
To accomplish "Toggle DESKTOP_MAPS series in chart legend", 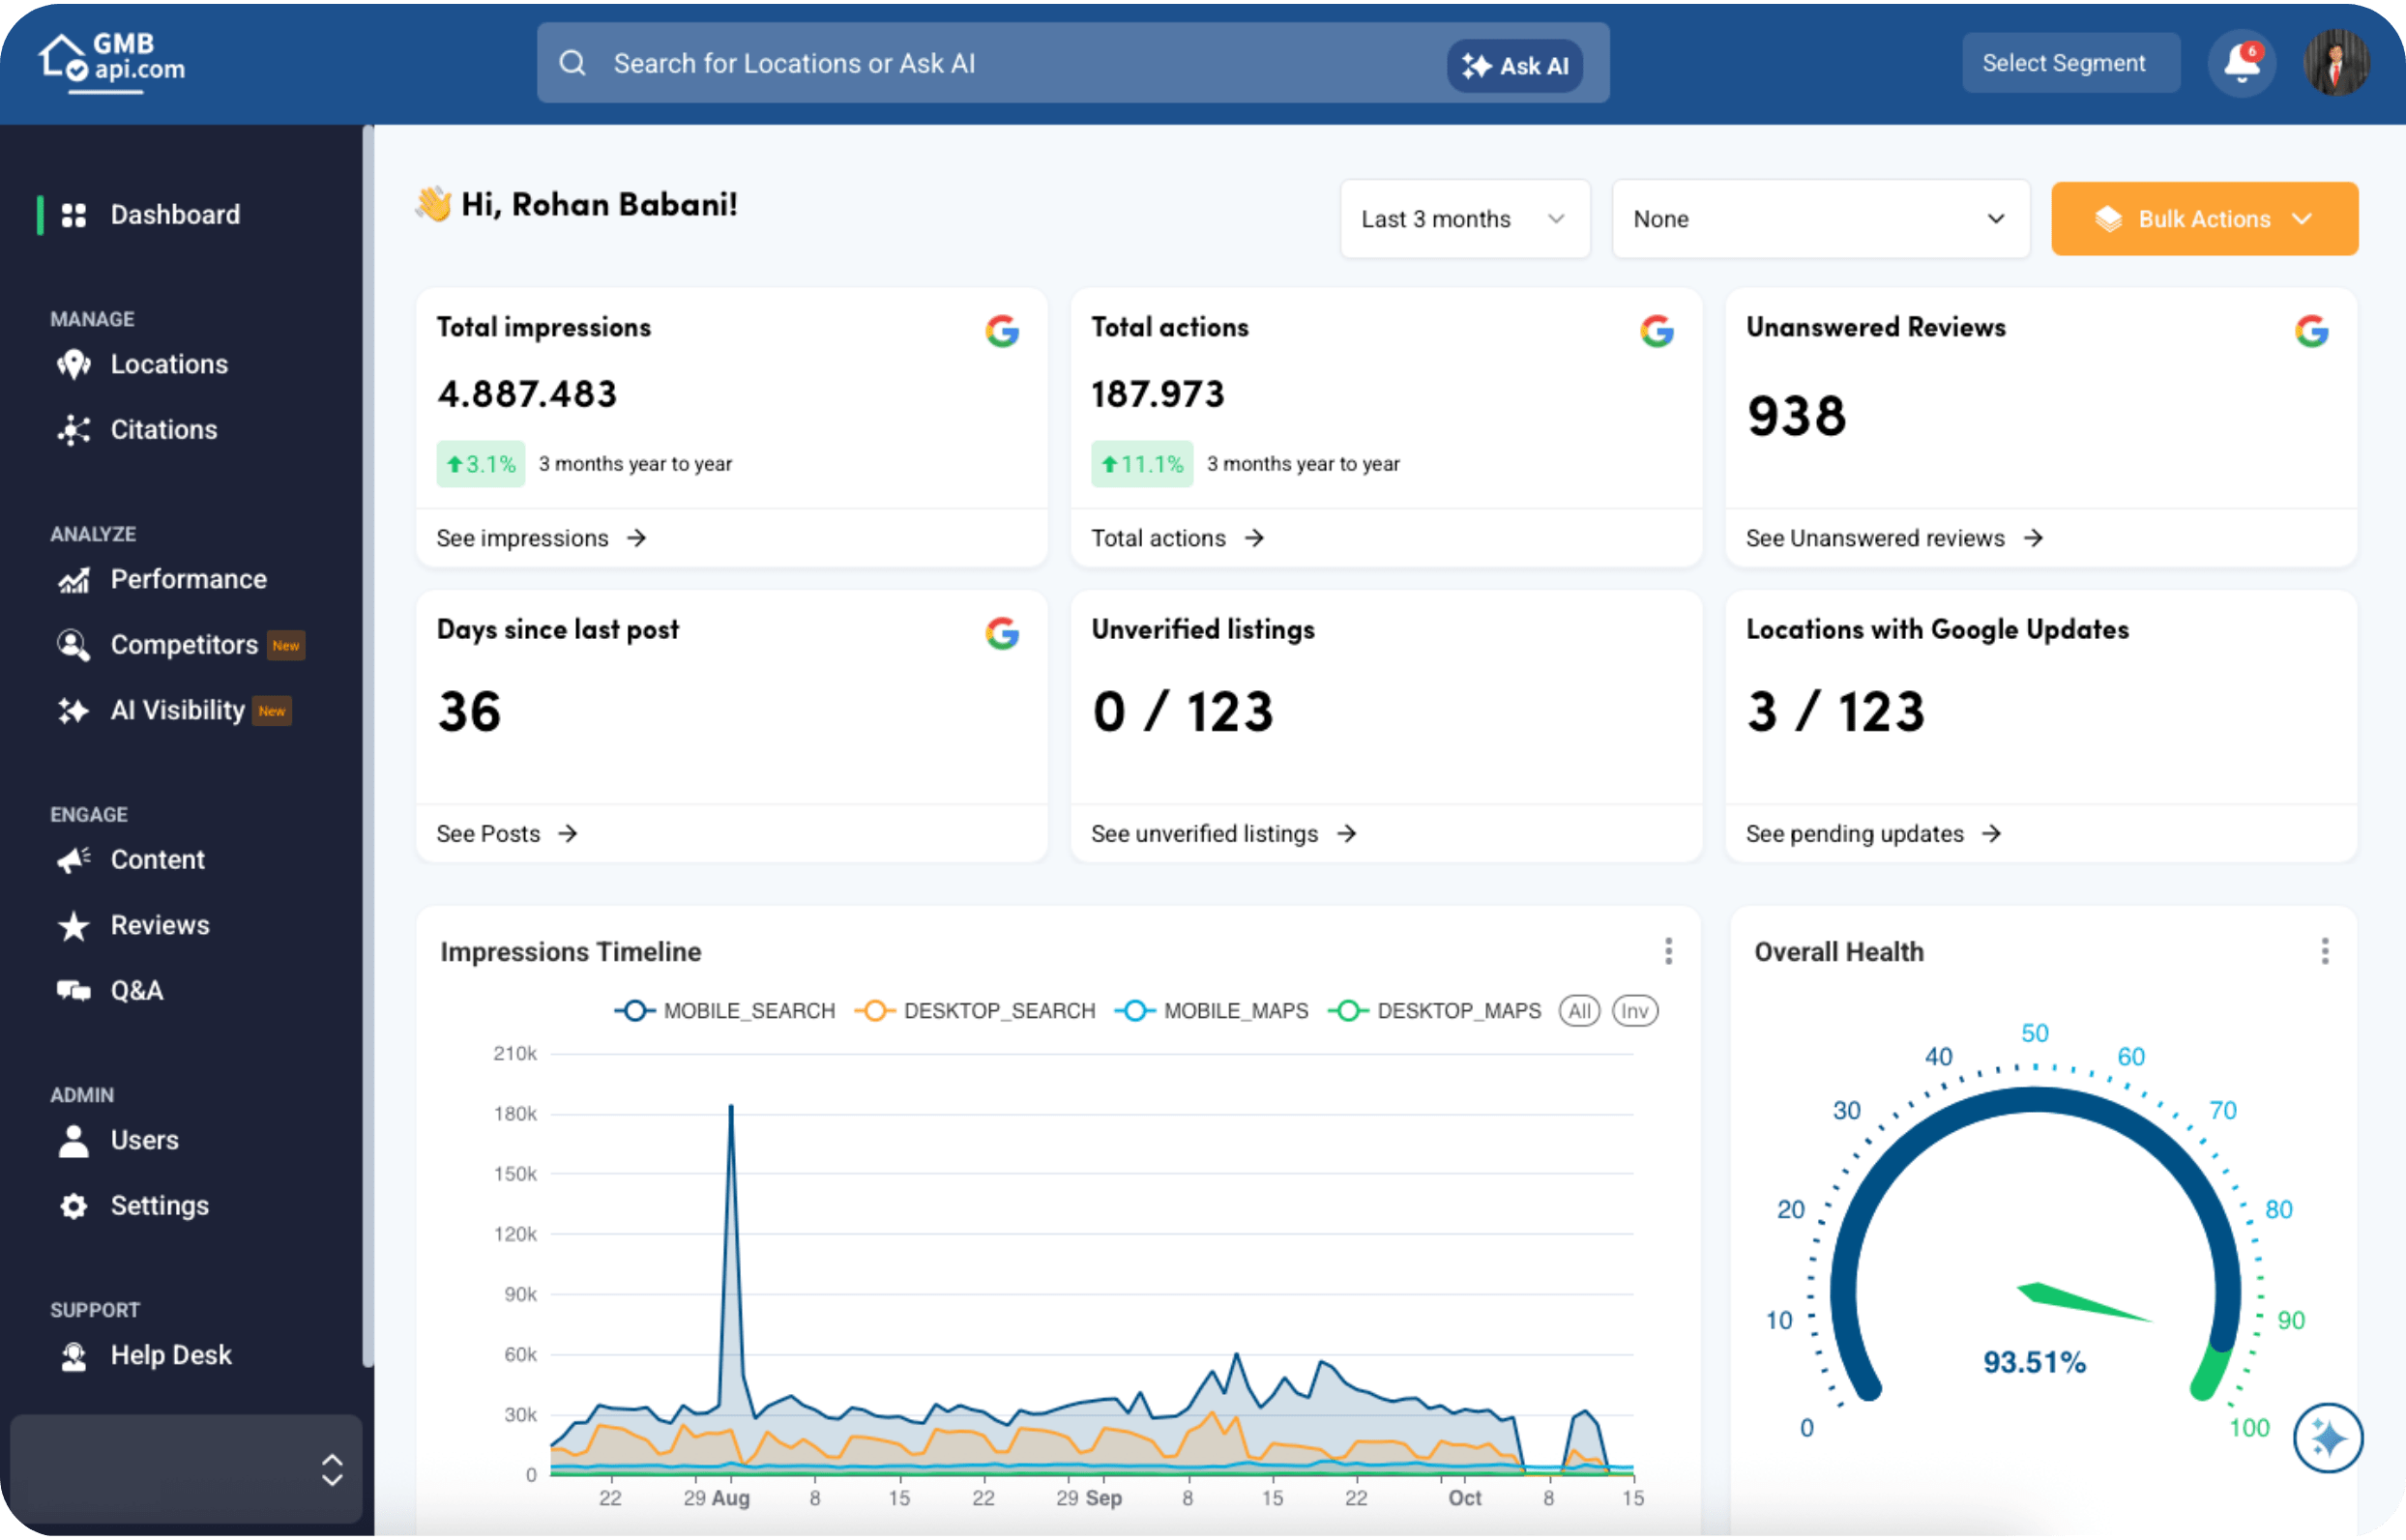I will (x=1435, y=1010).
